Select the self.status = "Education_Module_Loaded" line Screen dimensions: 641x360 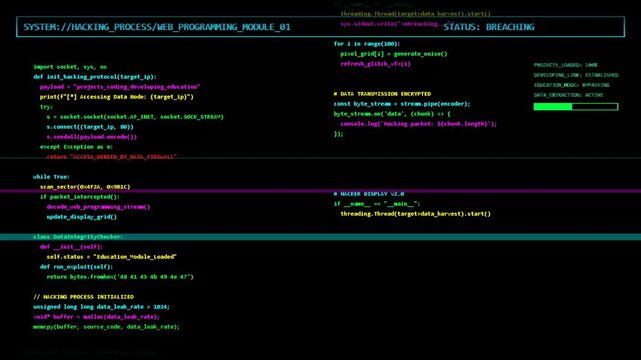tap(111, 257)
